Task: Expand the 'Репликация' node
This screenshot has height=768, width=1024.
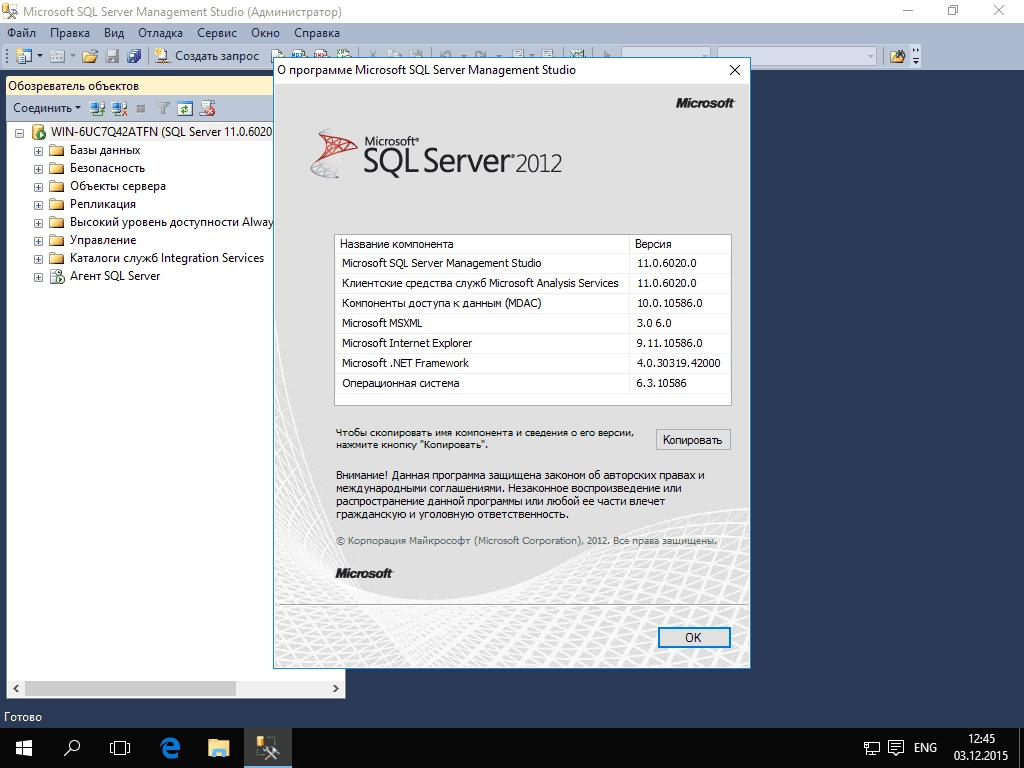Action: pos(39,205)
